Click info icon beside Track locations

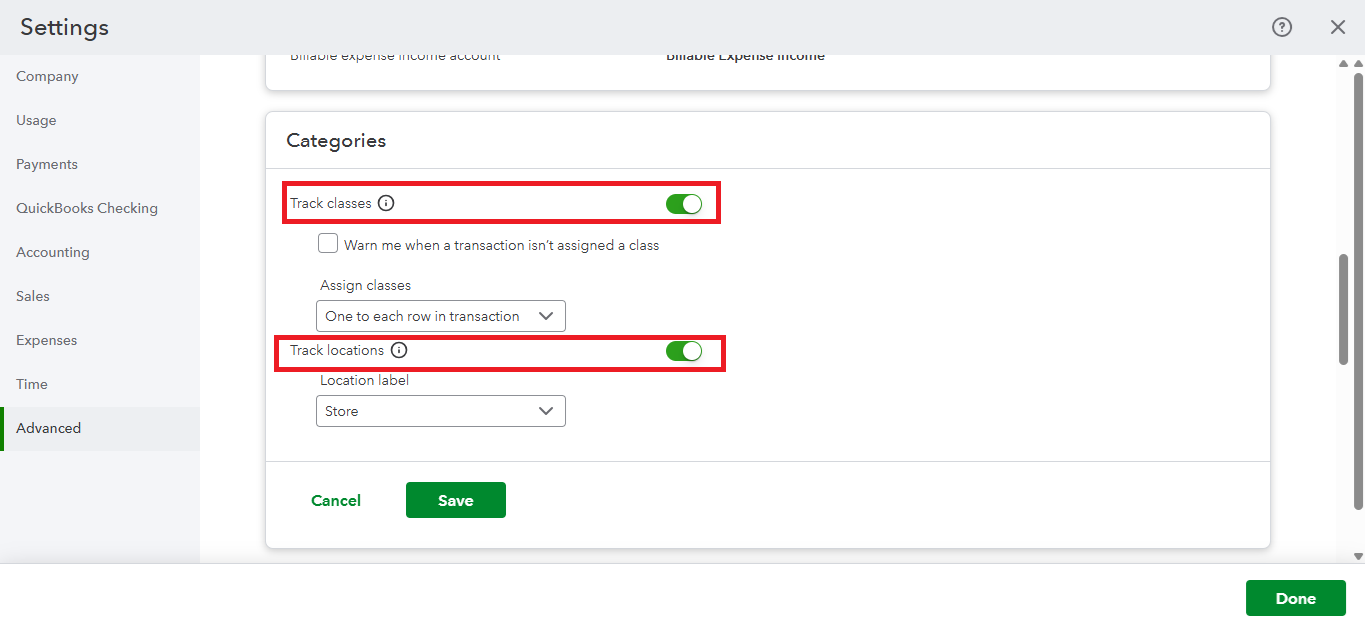[x=399, y=350]
